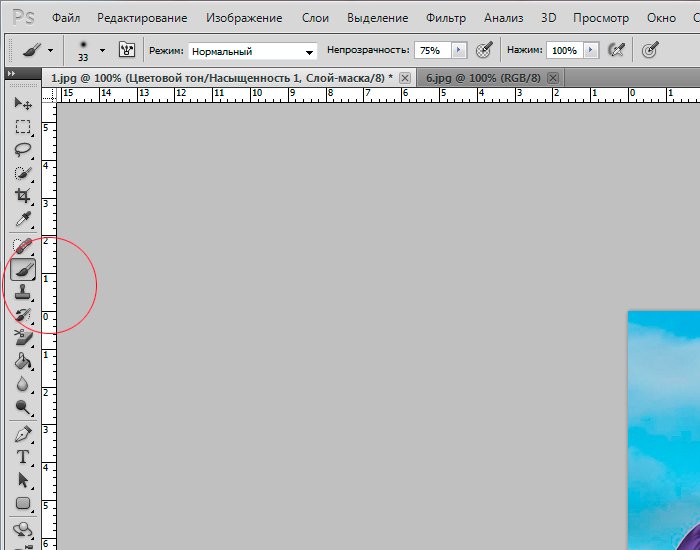Activate the Brush tool in toolbox
The height and width of the screenshot is (550, 700).
point(23,268)
